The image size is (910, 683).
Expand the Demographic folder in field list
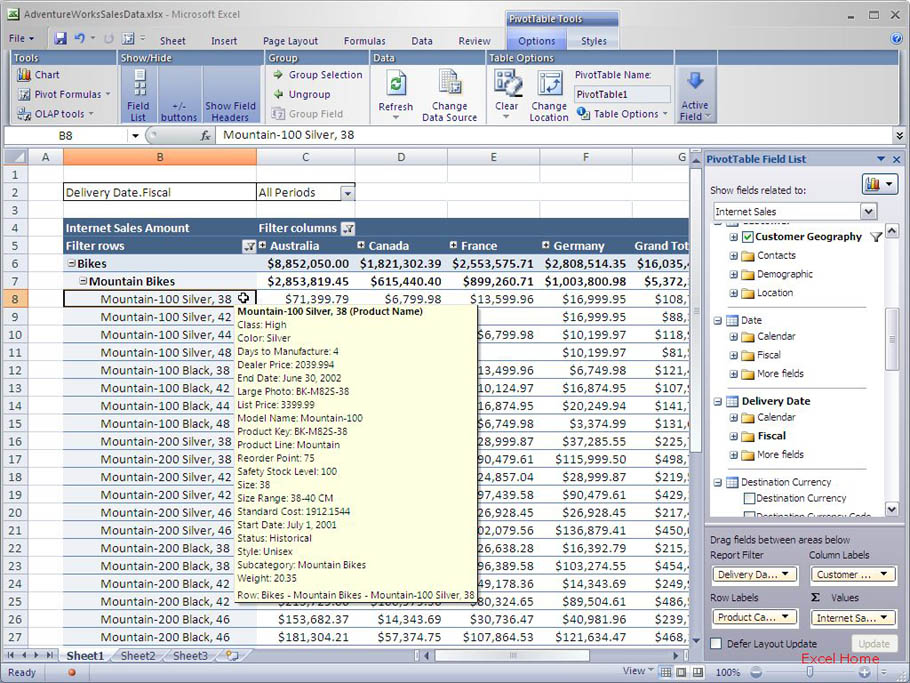pos(734,274)
